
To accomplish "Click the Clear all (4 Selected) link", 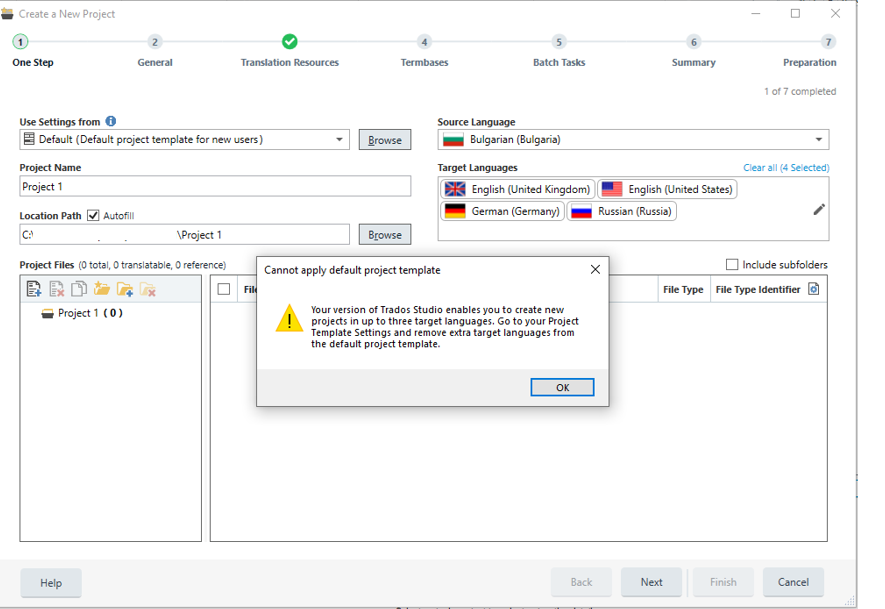I will (x=786, y=168).
